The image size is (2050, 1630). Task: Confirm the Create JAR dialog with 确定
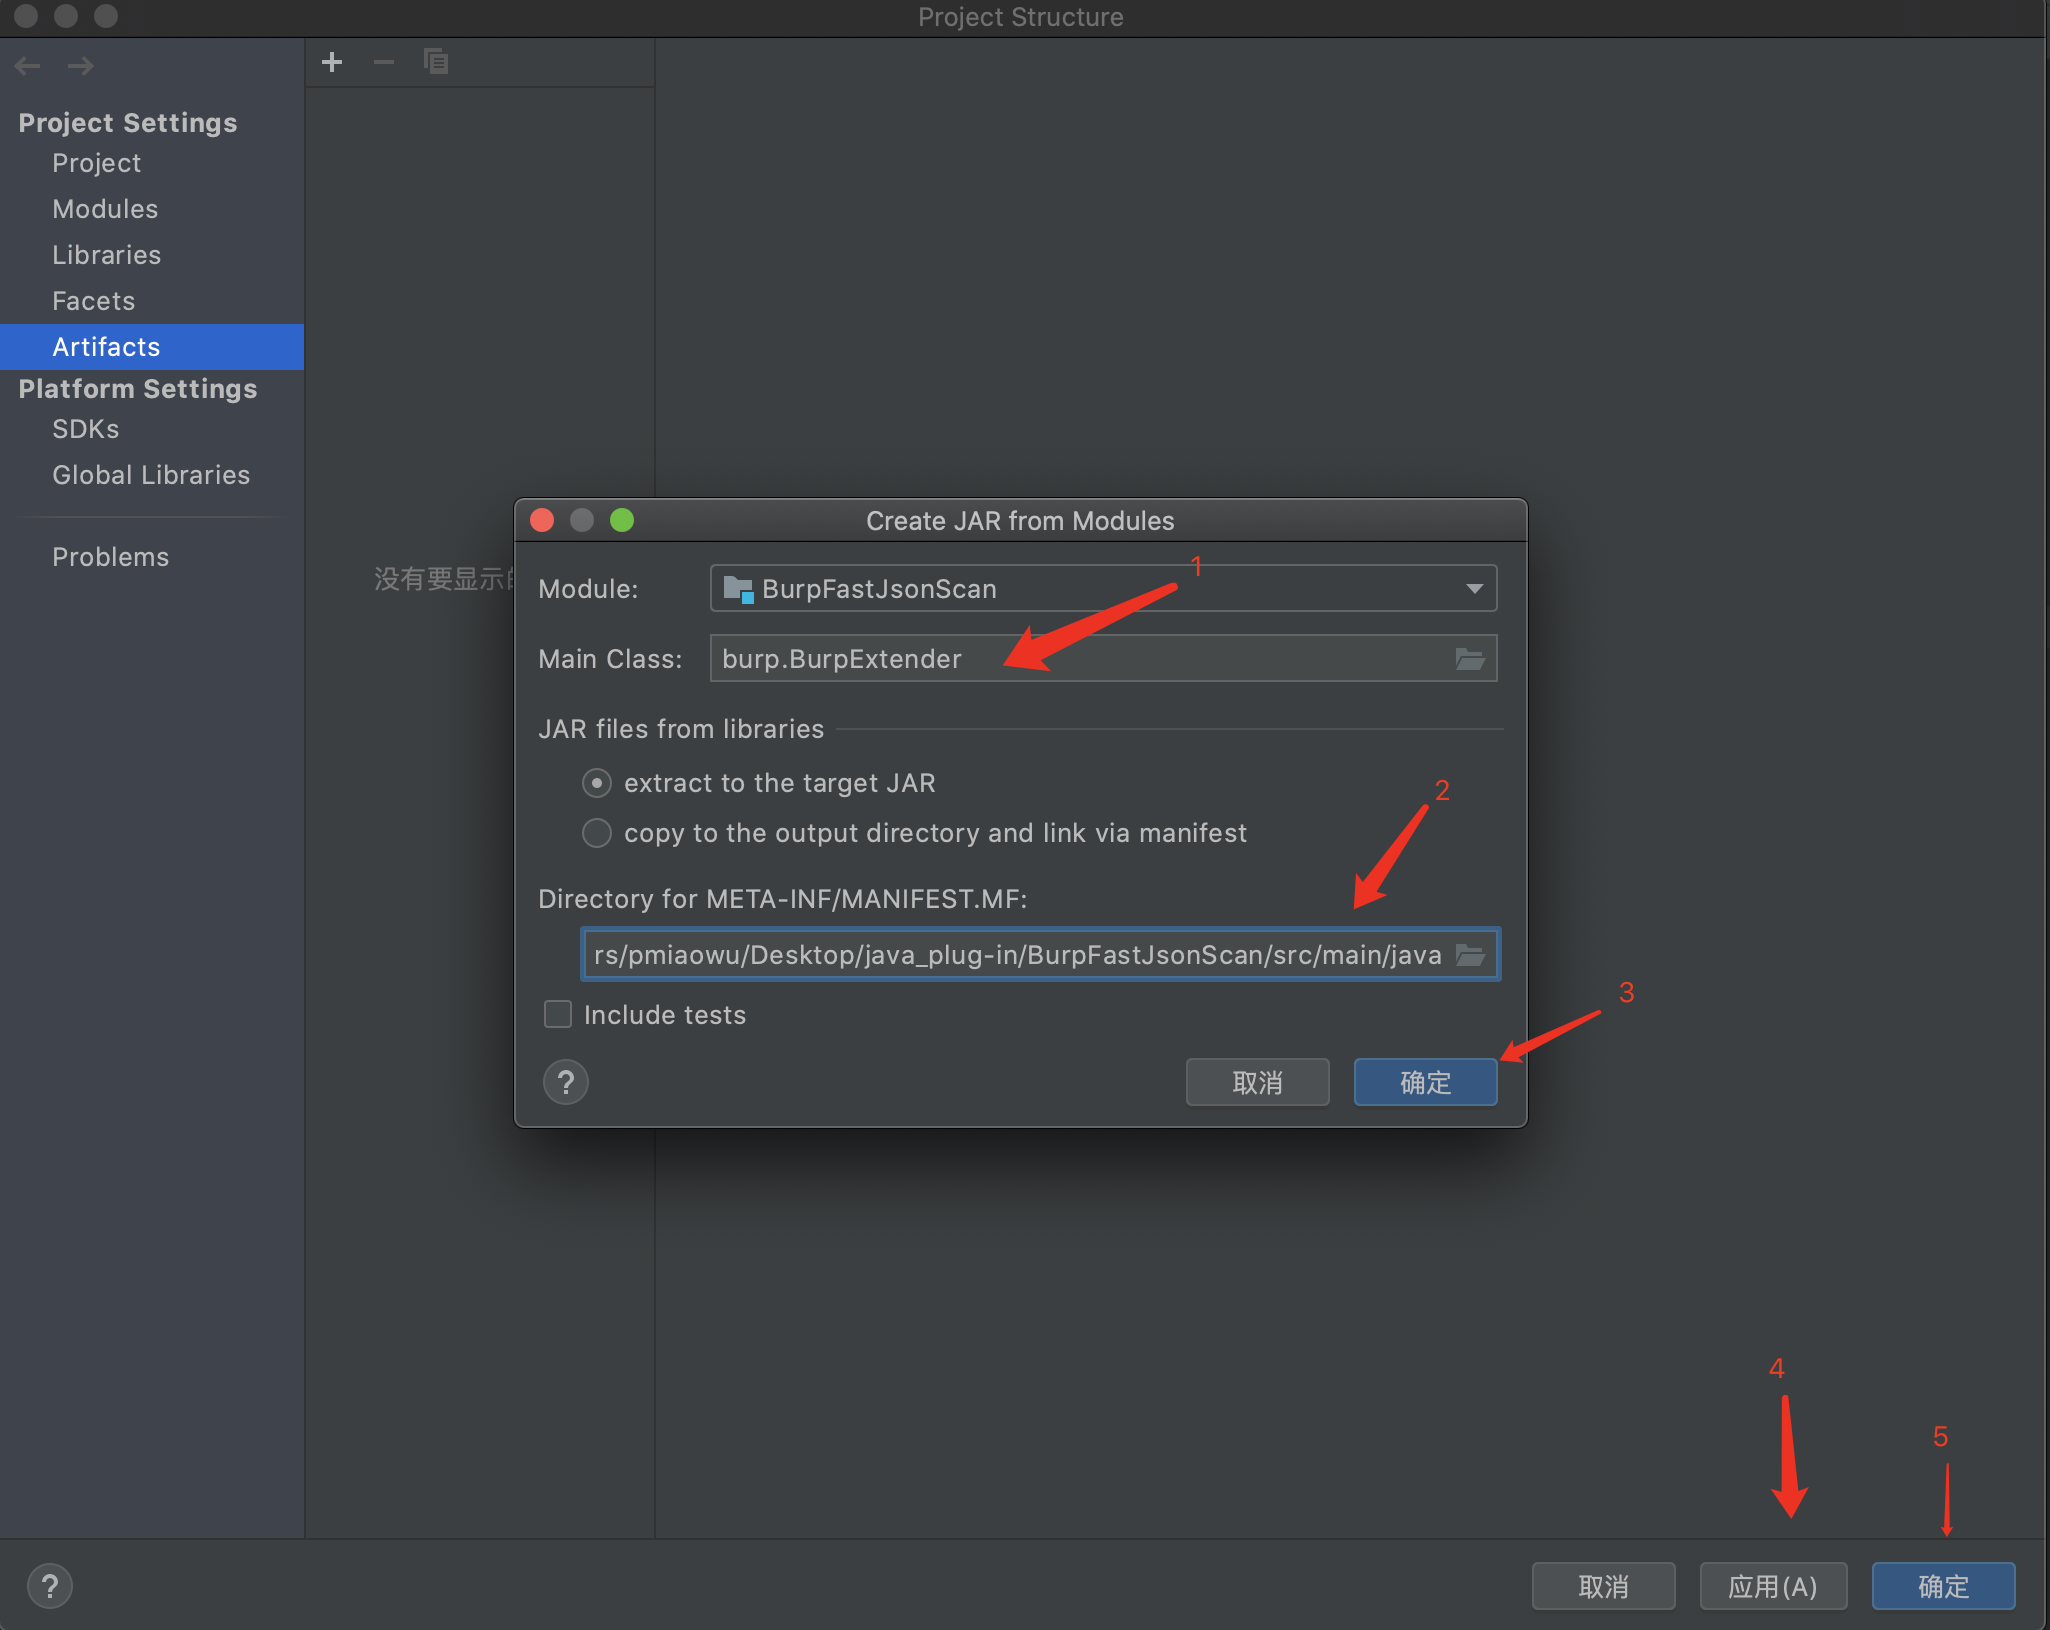1425,1082
